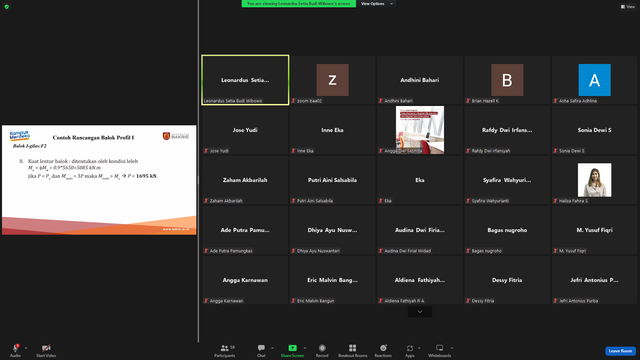Image resolution: width=640 pixels, height=360 pixels.
Task: Select the zoom baa02 tile
Action: (333, 80)
